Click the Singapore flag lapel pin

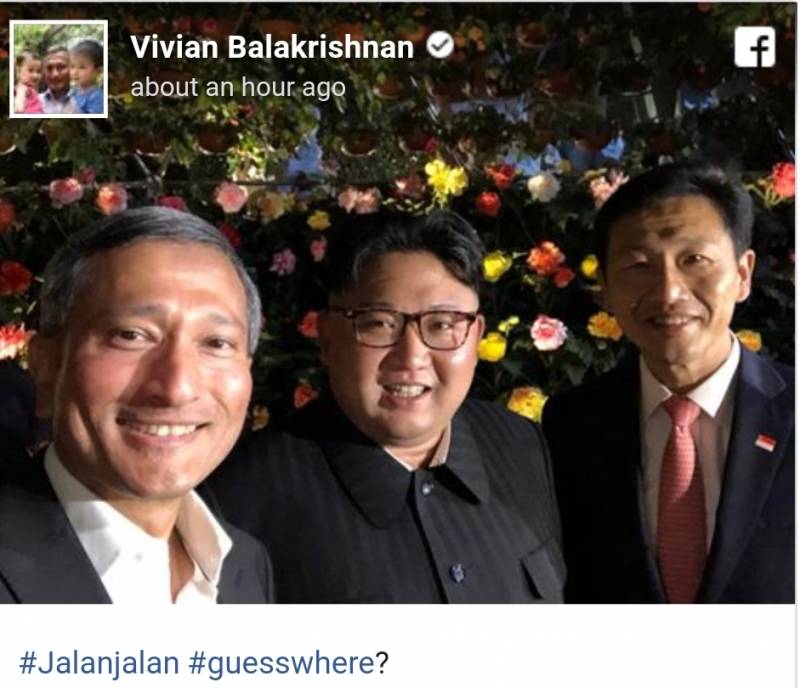point(765,442)
